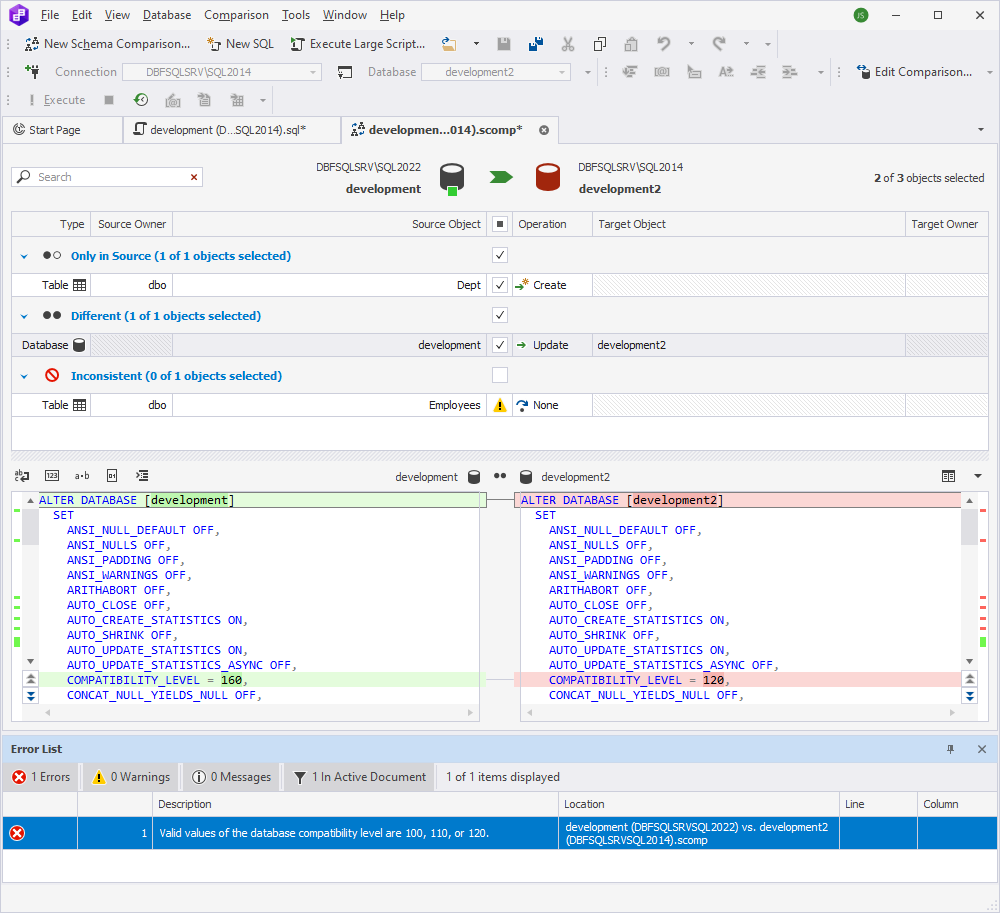Sort by Operation column header
The image size is (1000, 913).
[552, 224]
